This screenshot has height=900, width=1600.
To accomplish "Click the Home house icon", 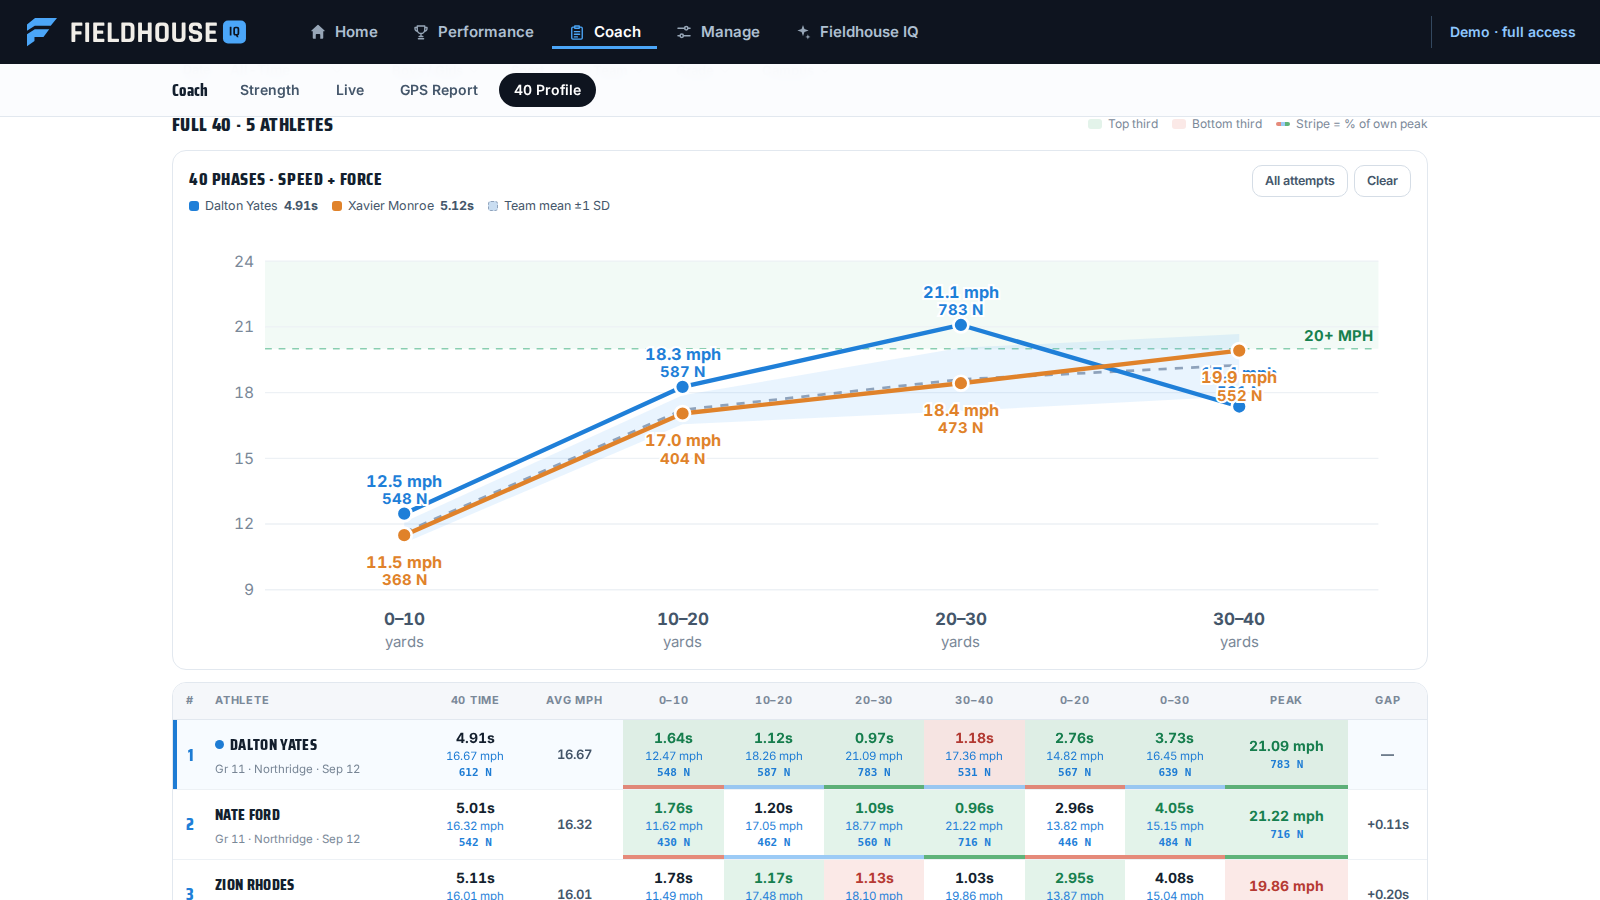I will pos(318,32).
